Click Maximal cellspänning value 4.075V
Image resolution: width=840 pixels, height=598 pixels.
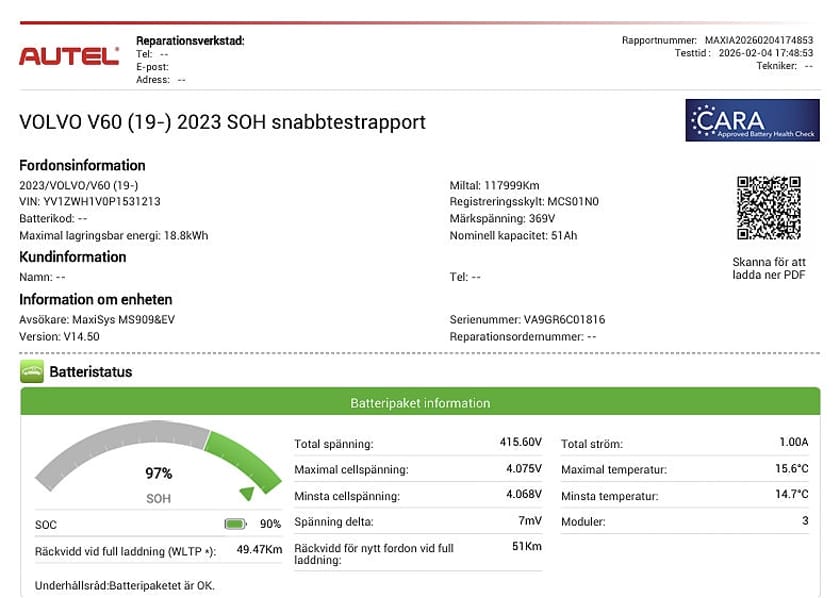pyautogui.click(x=524, y=468)
